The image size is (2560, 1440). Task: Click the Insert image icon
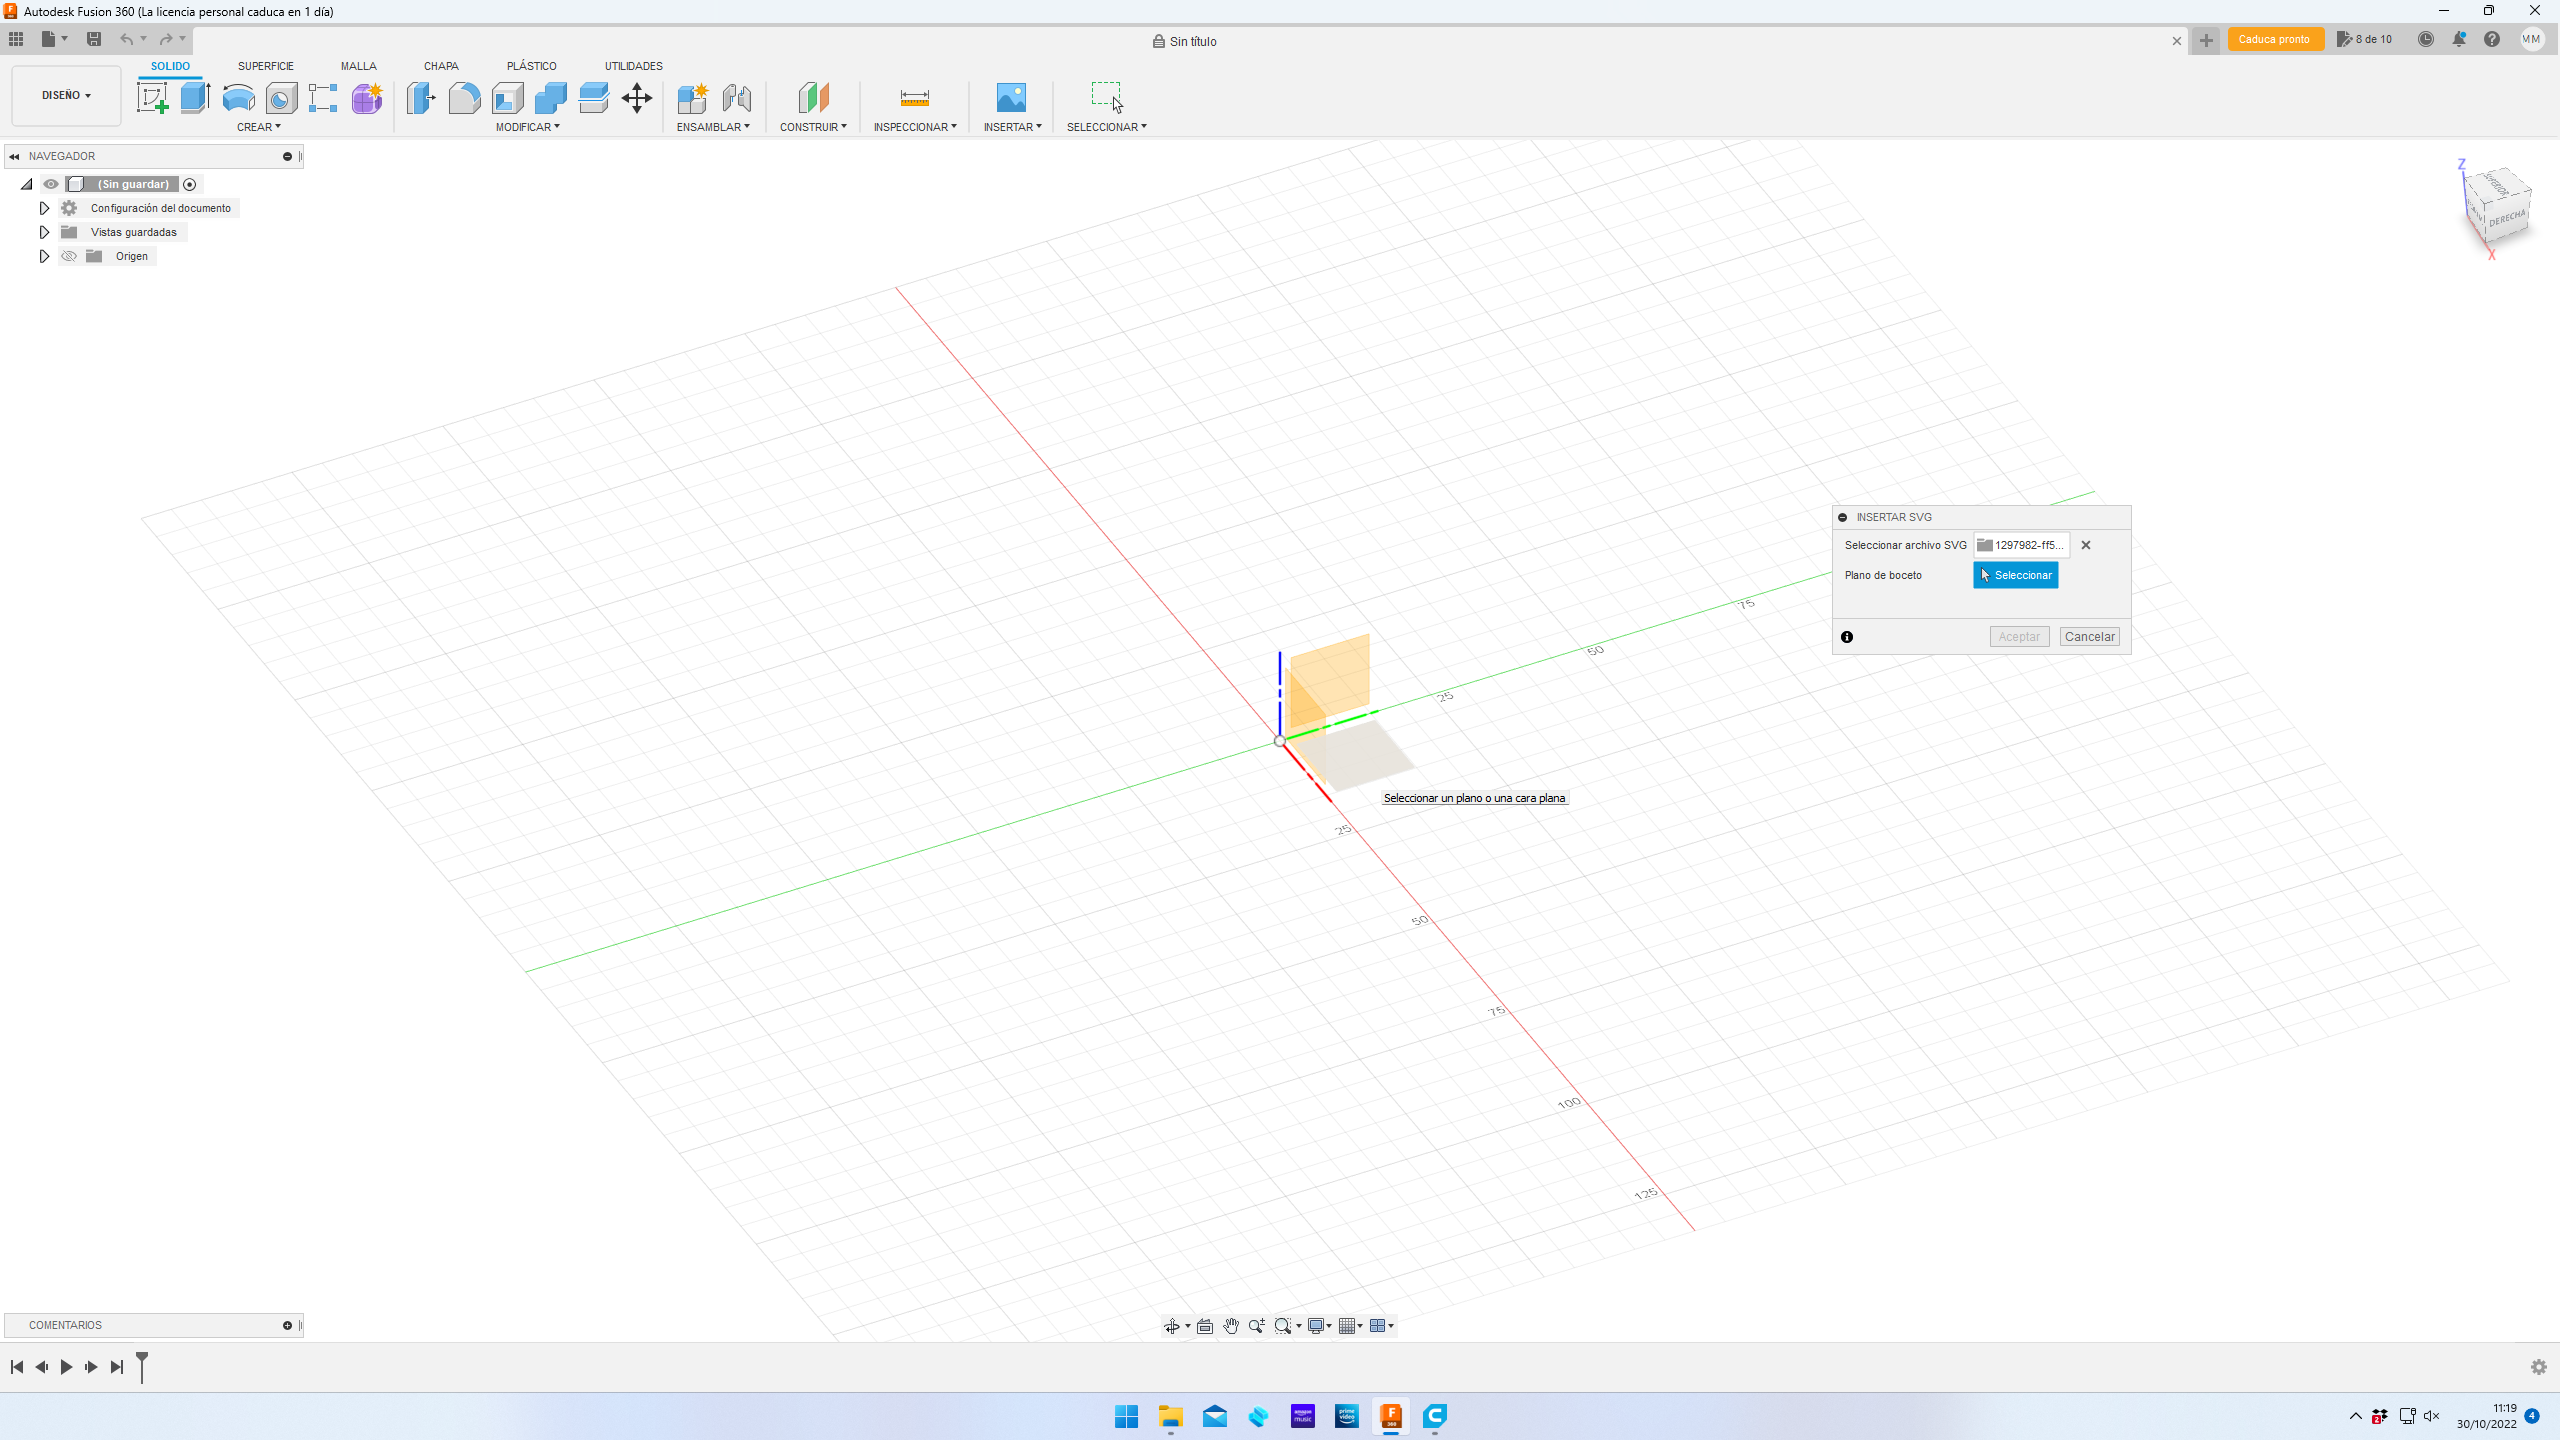(x=1011, y=98)
